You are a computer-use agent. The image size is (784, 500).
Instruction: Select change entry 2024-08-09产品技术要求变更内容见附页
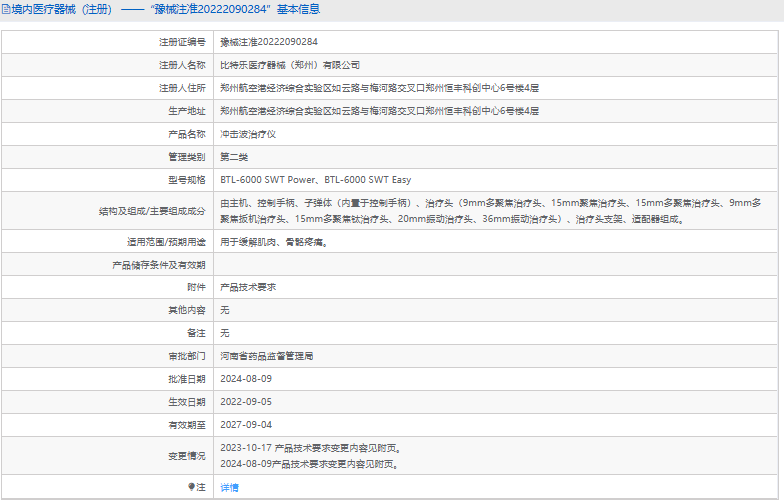pyautogui.click(x=310, y=464)
